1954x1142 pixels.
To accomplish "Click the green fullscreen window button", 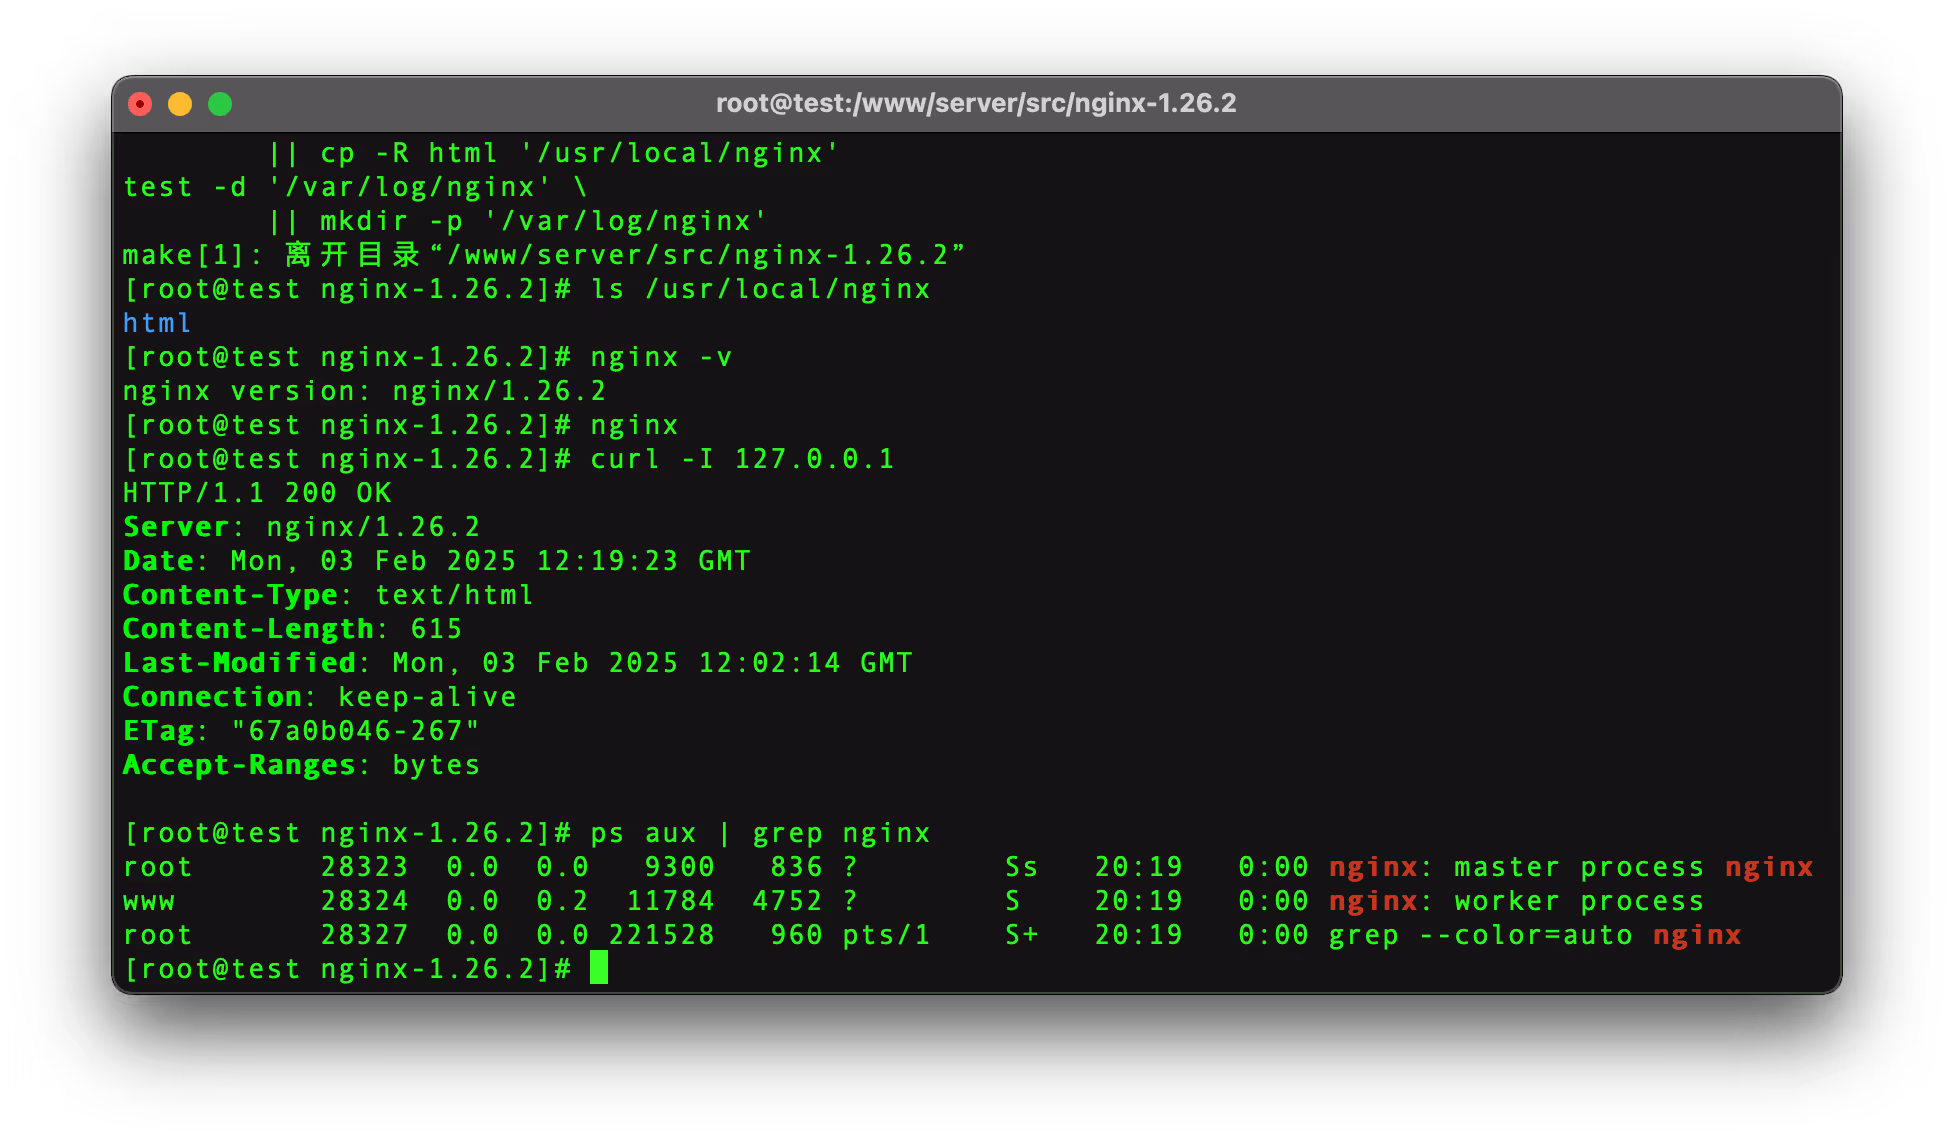I will point(220,104).
